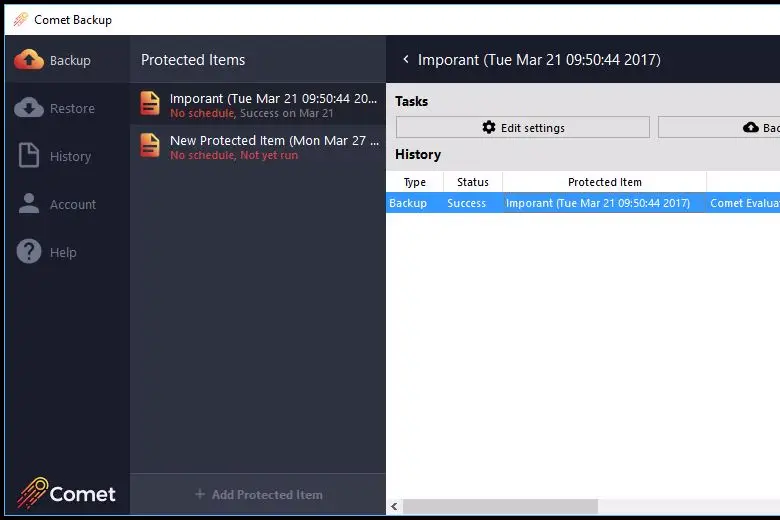
Task: Click the horizontal scrollbar left arrow
Action: click(394, 507)
